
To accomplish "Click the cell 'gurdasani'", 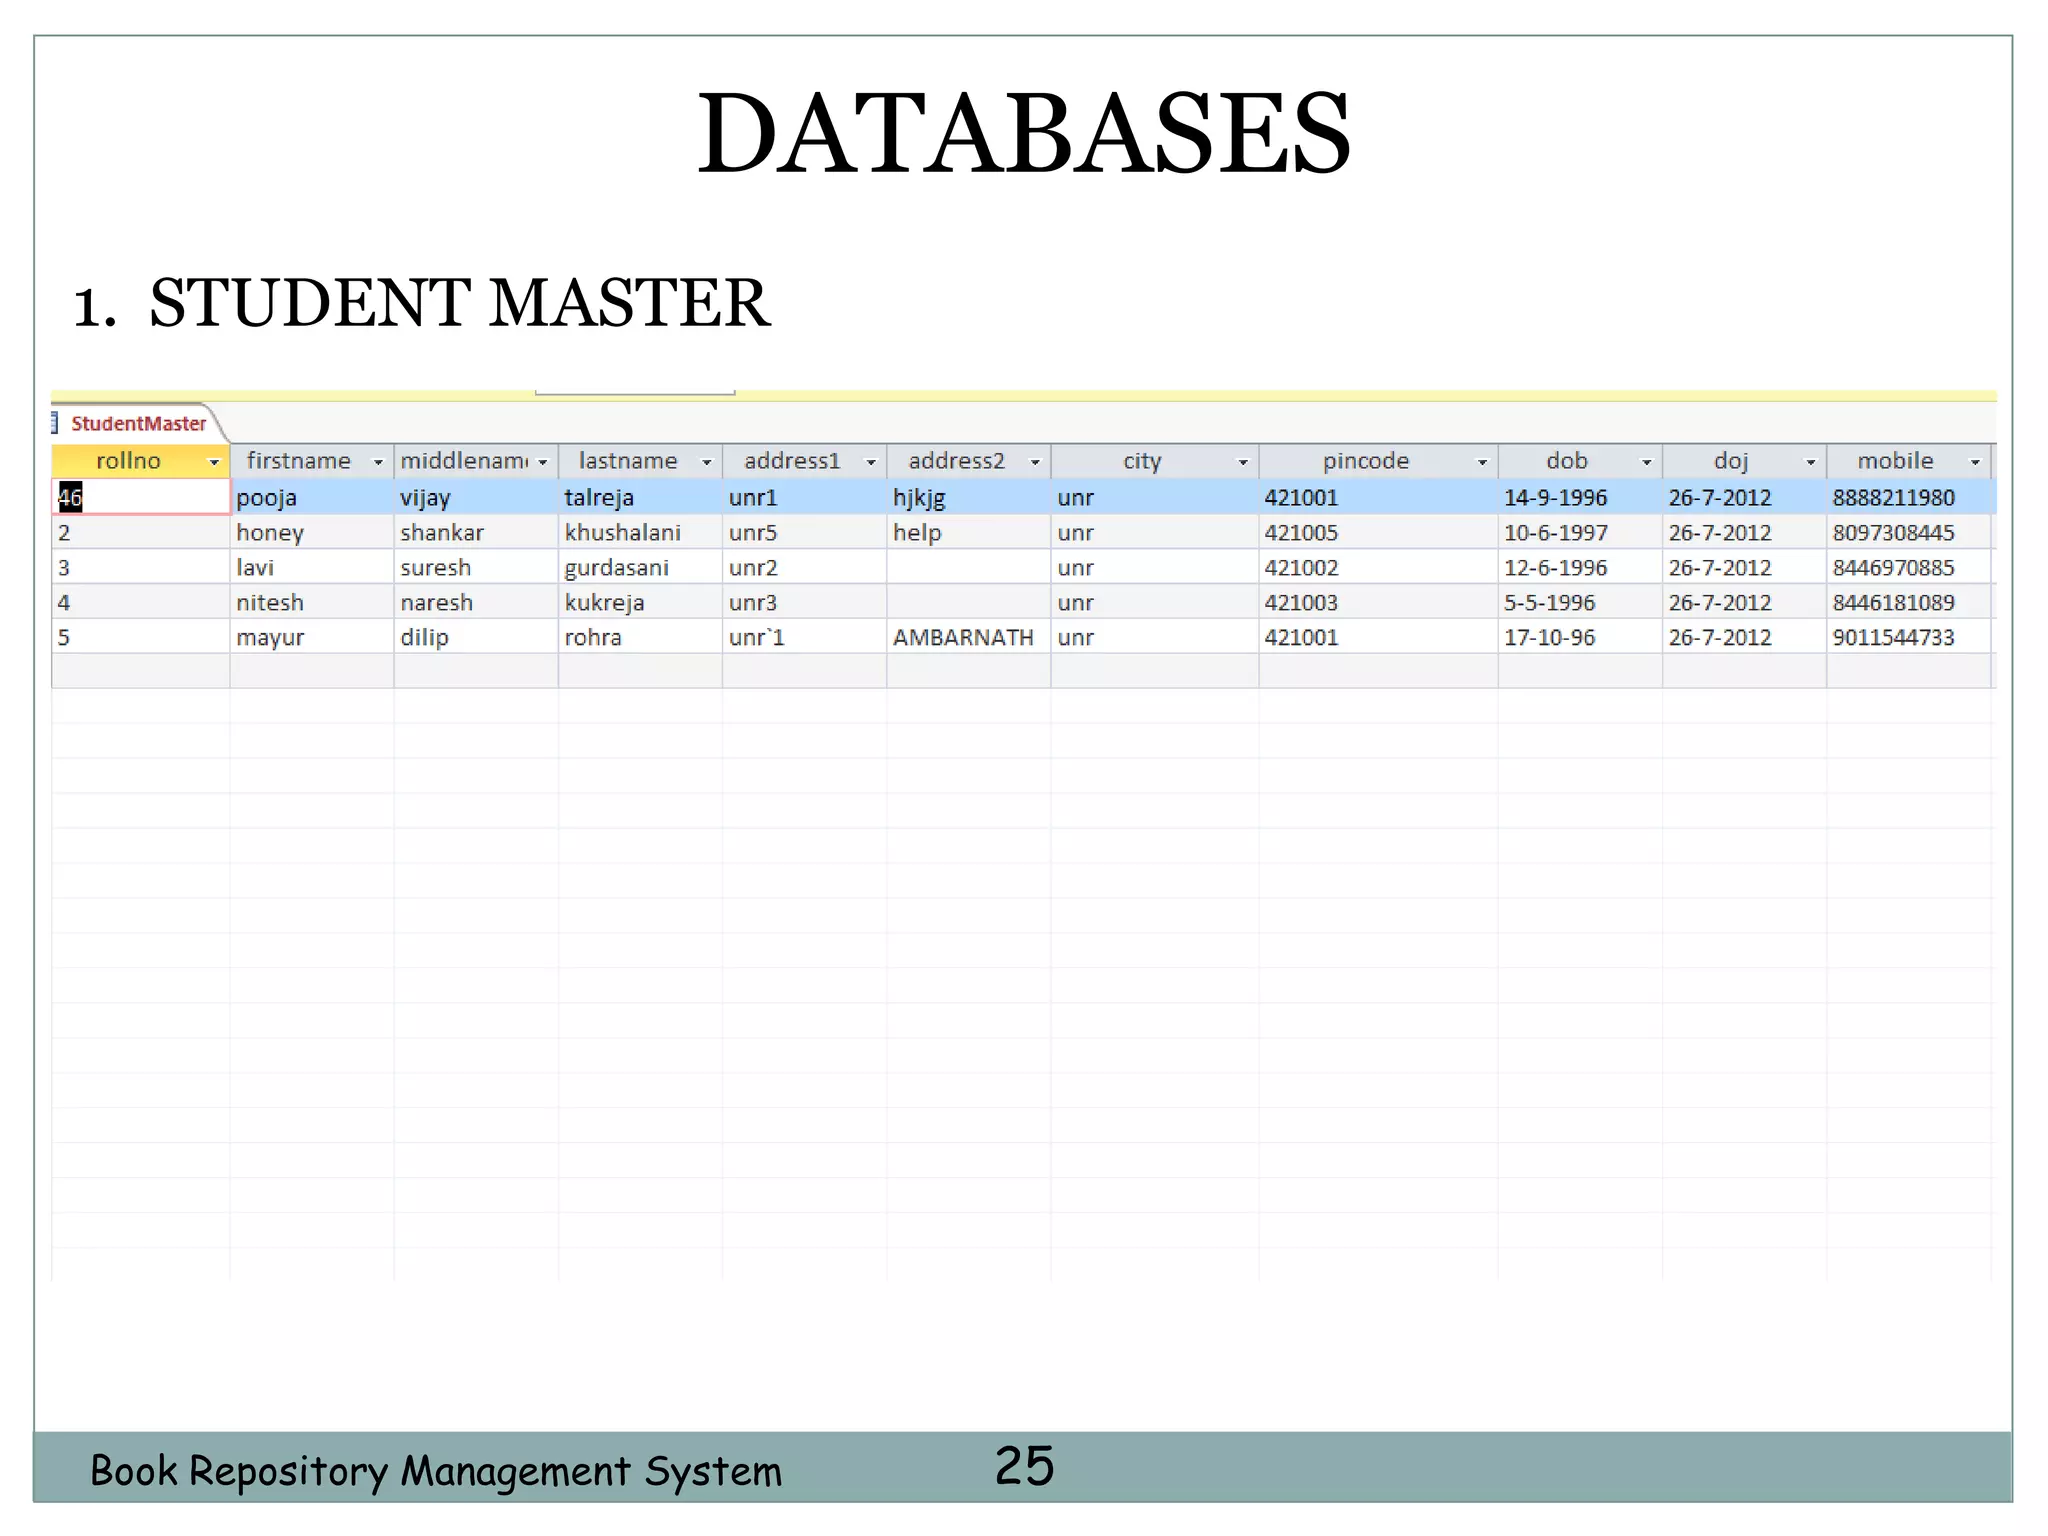I will point(640,567).
